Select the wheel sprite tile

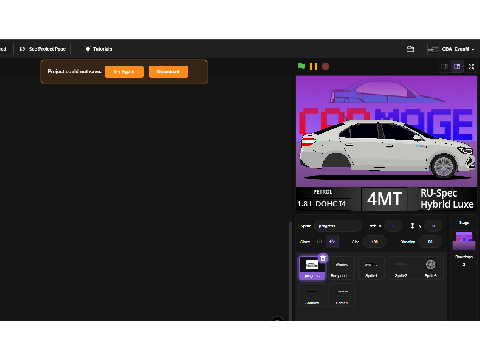[430, 268]
